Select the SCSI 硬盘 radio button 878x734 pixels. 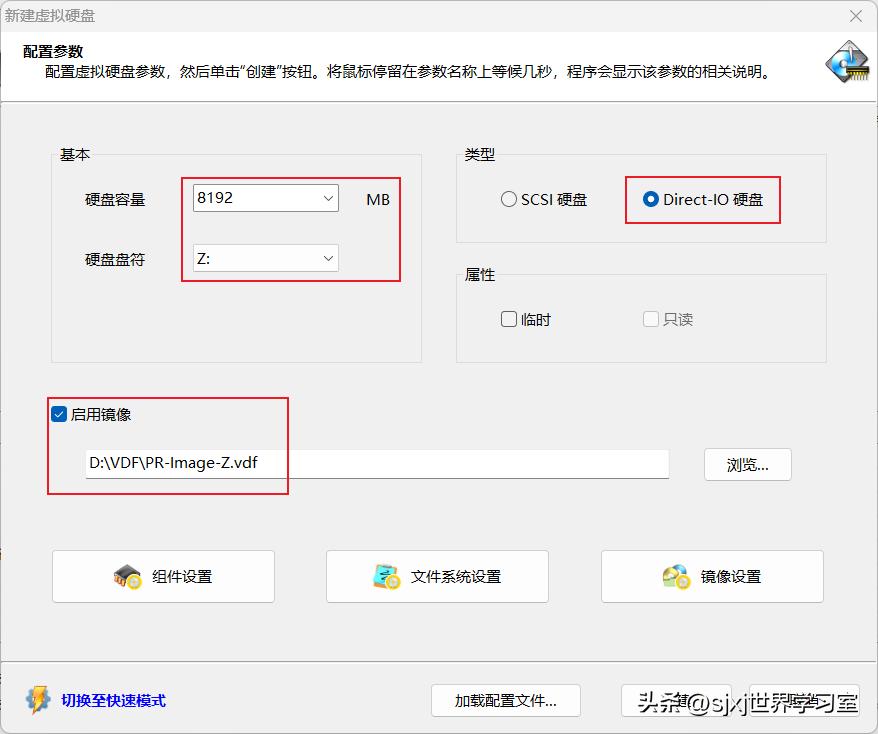(x=509, y=199)
